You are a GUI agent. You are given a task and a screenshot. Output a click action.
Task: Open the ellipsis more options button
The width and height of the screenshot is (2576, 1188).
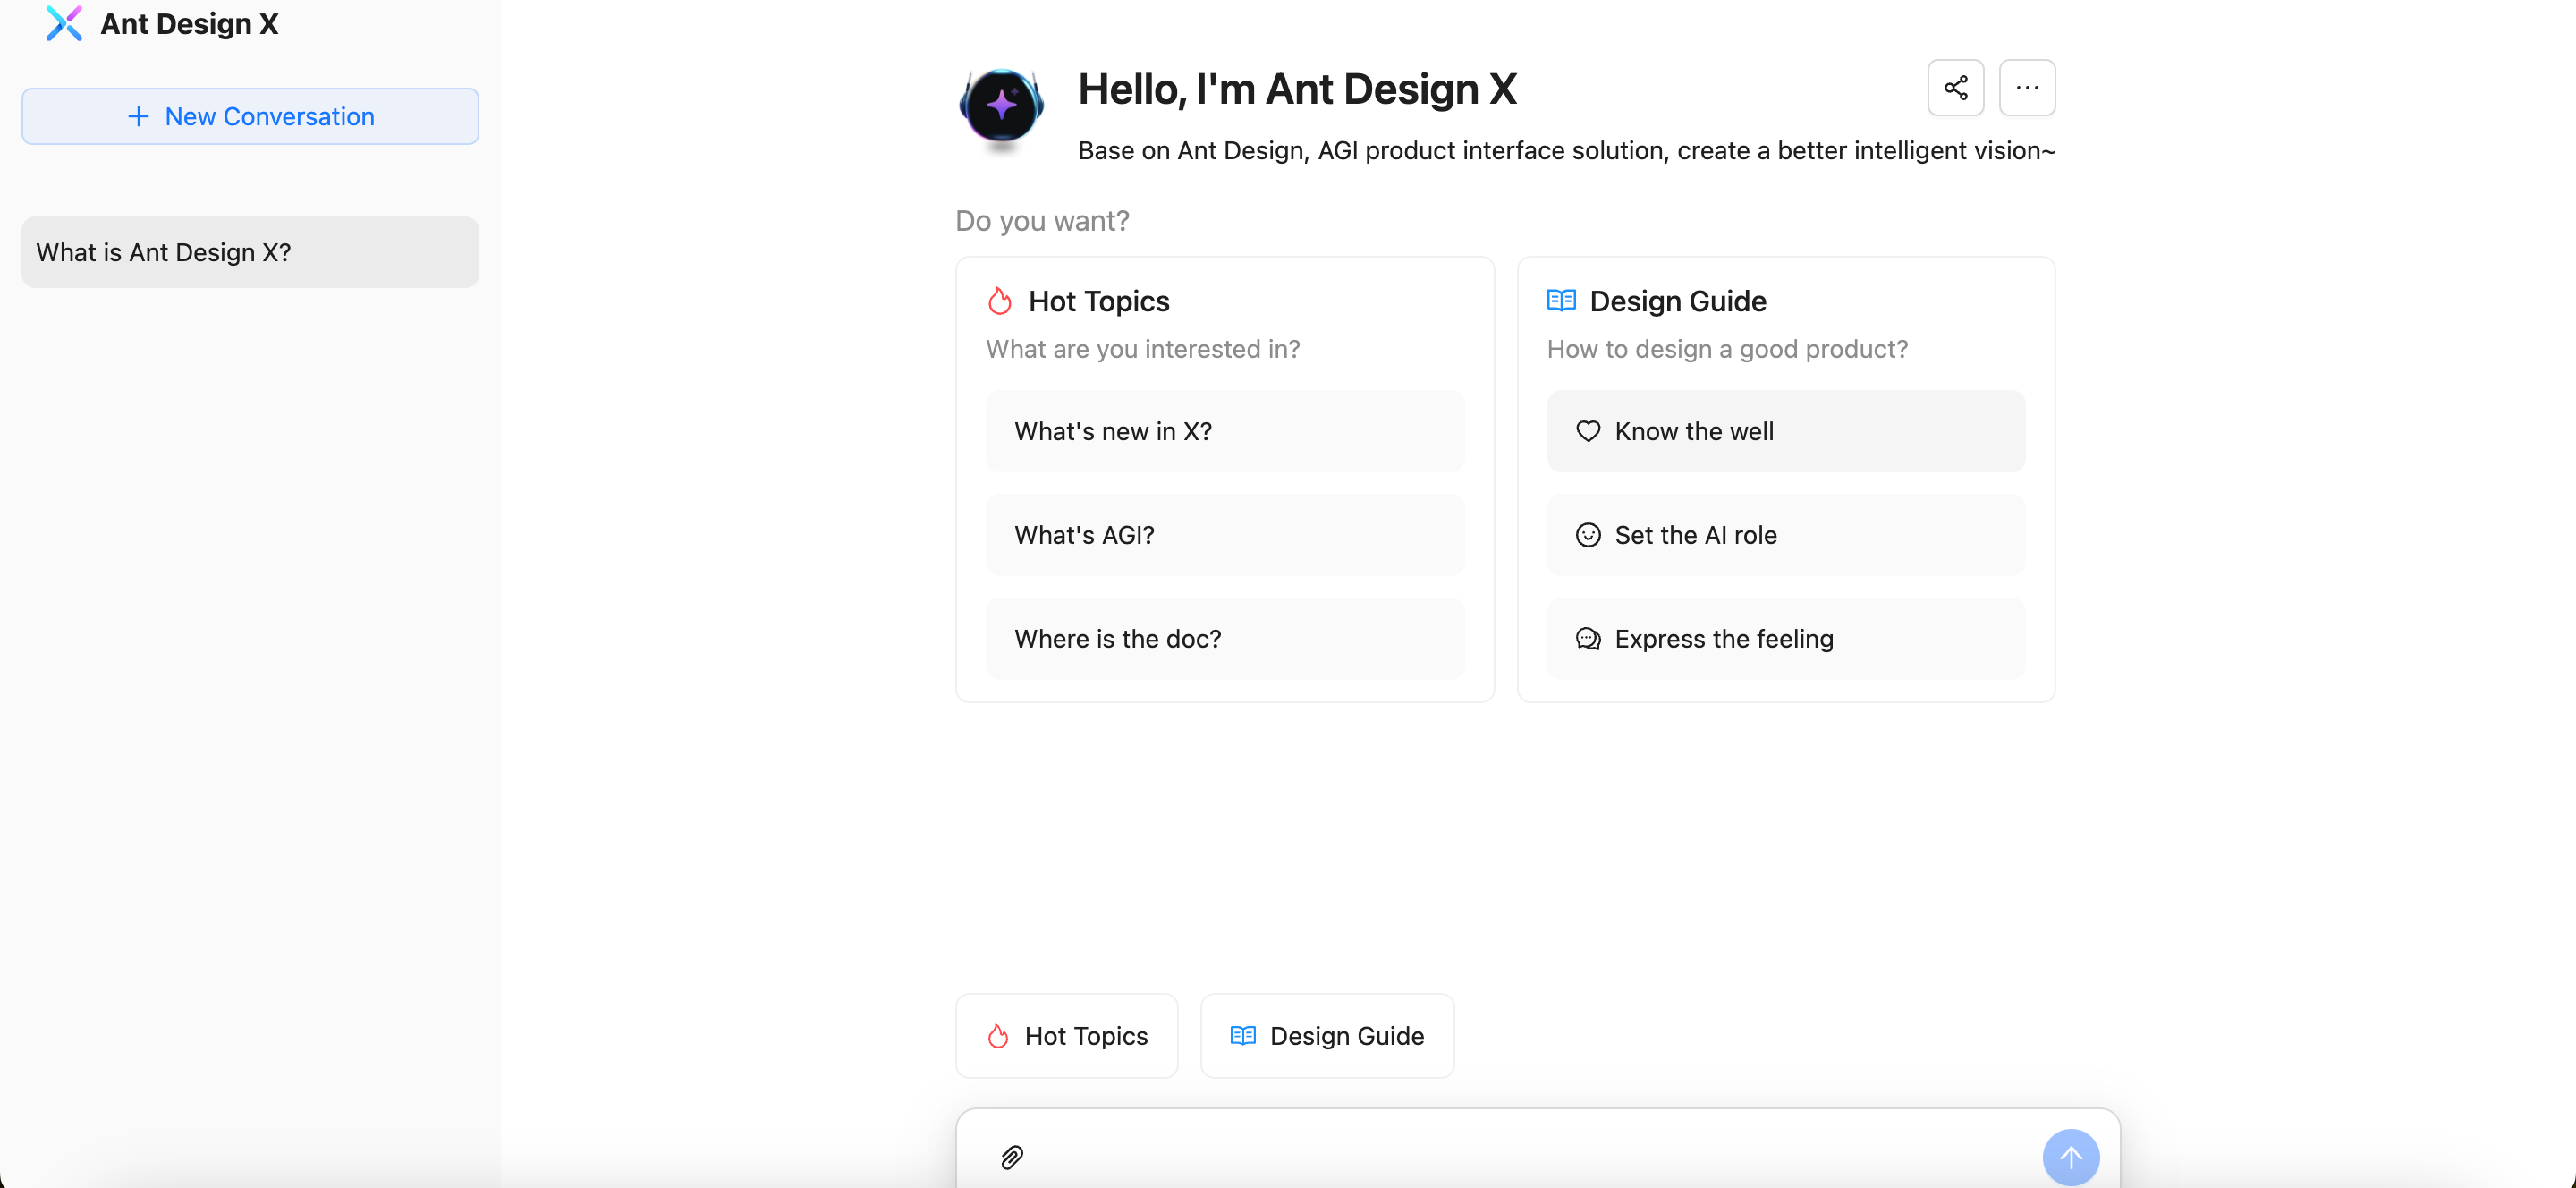(2026, 88)
